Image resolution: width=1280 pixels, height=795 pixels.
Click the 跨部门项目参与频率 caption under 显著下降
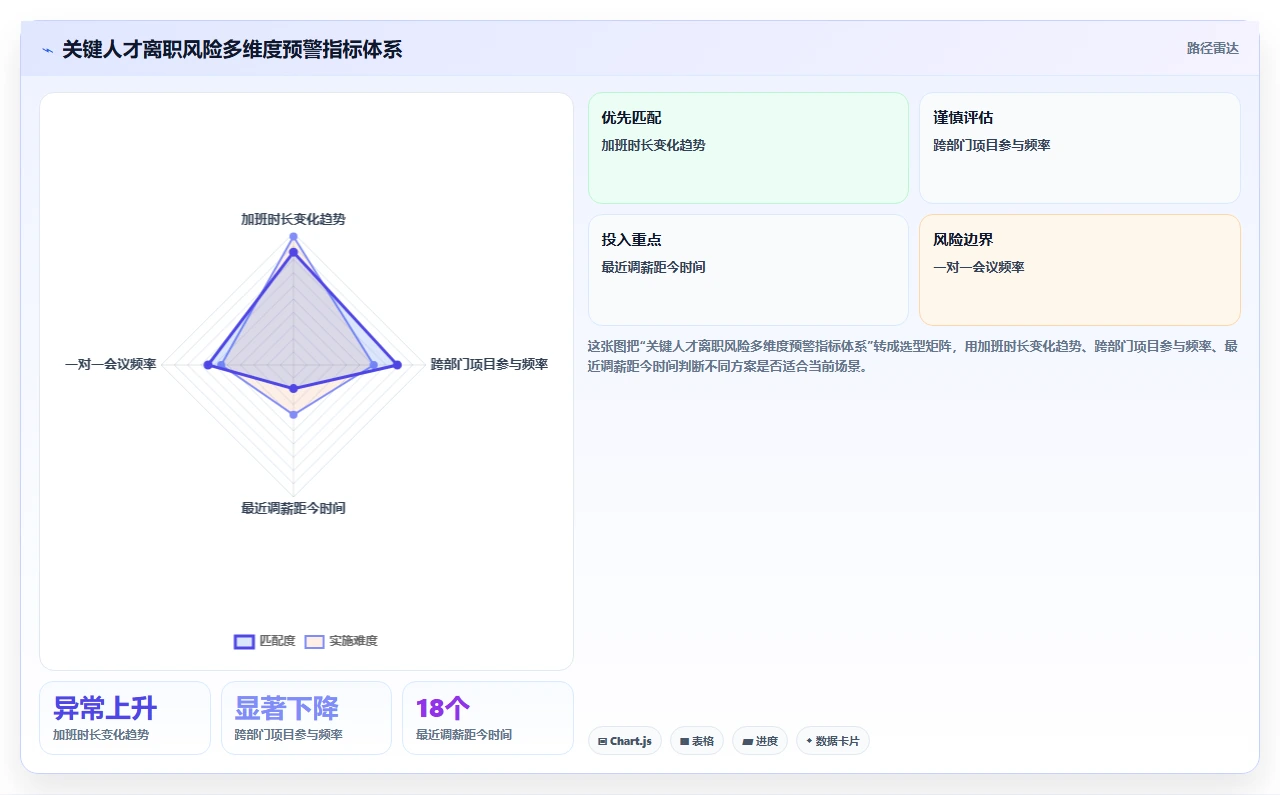[x=289, y=734]
